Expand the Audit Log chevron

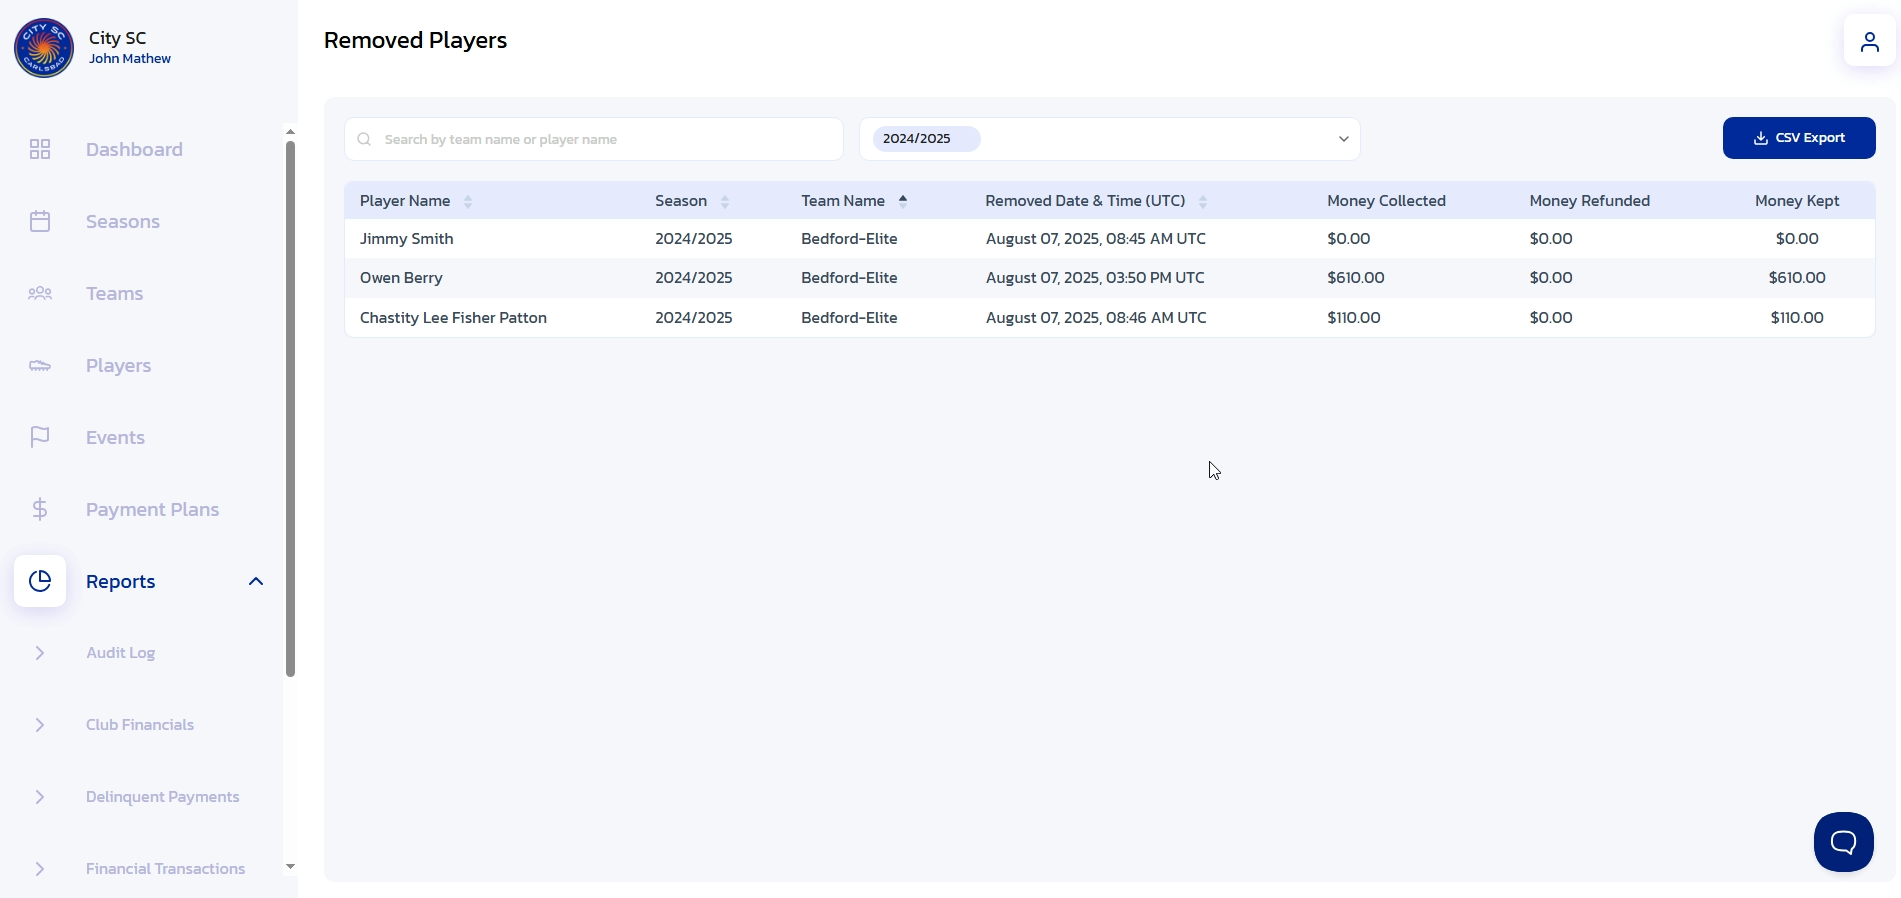pos(40,653)
